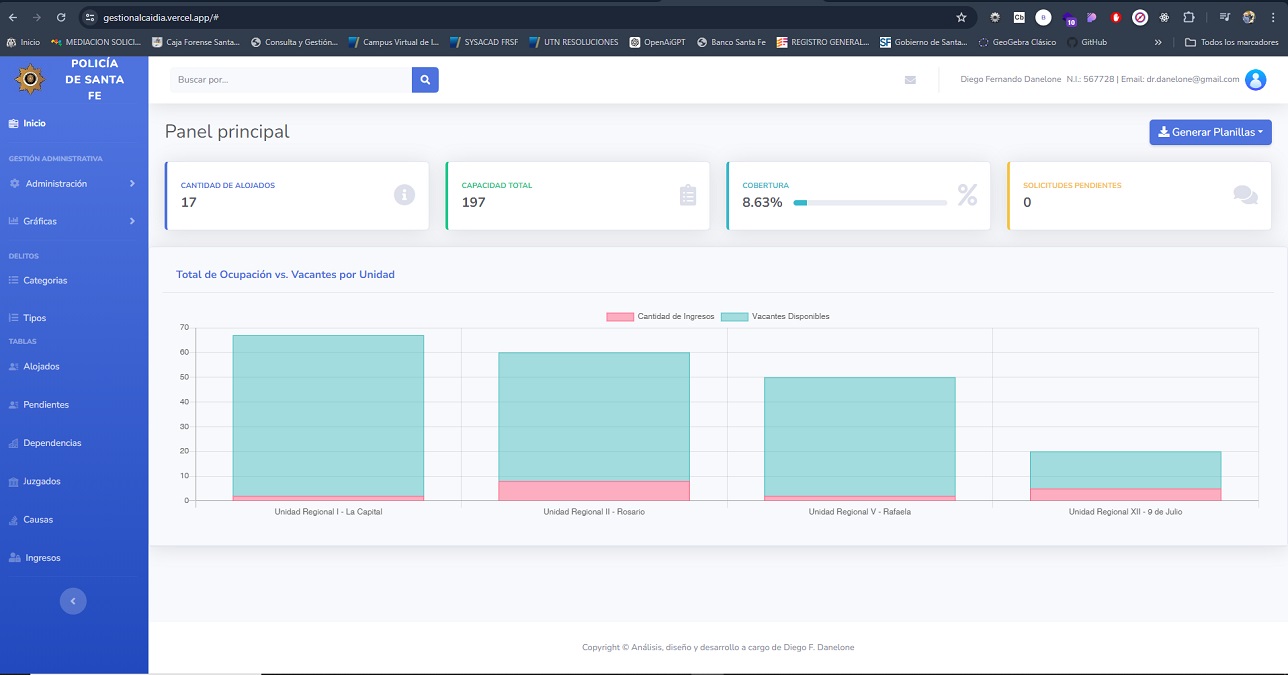Focus the Buscar por search field
Viewport: 1288px width, 675px height.
pos(290,80)
